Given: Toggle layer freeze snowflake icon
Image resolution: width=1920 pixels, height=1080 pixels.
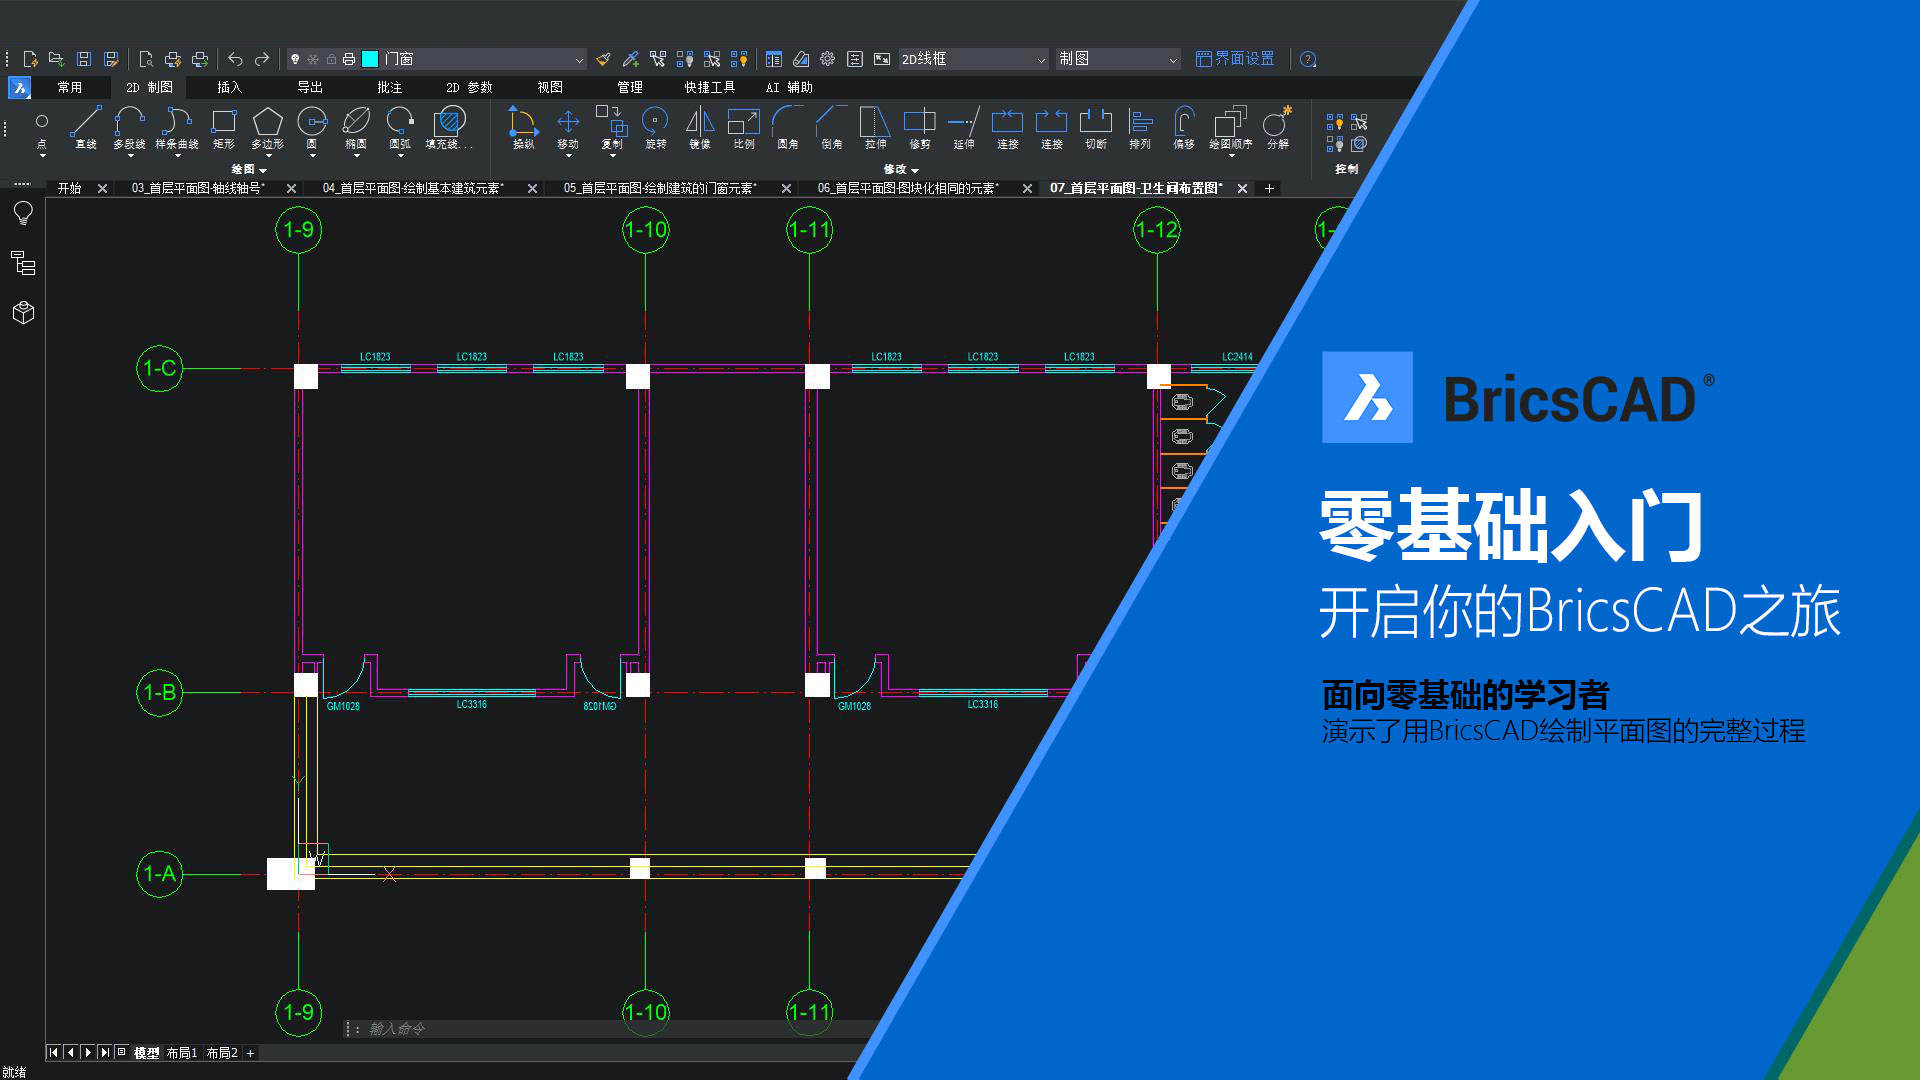Looking at the screenshot, I should pyautogui.click(x=313, y=59).
